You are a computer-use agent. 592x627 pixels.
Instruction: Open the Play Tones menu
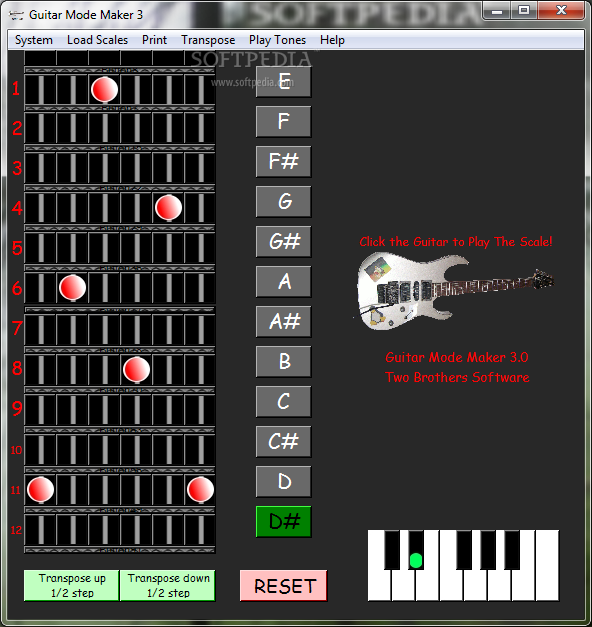[x=277, y=40]
